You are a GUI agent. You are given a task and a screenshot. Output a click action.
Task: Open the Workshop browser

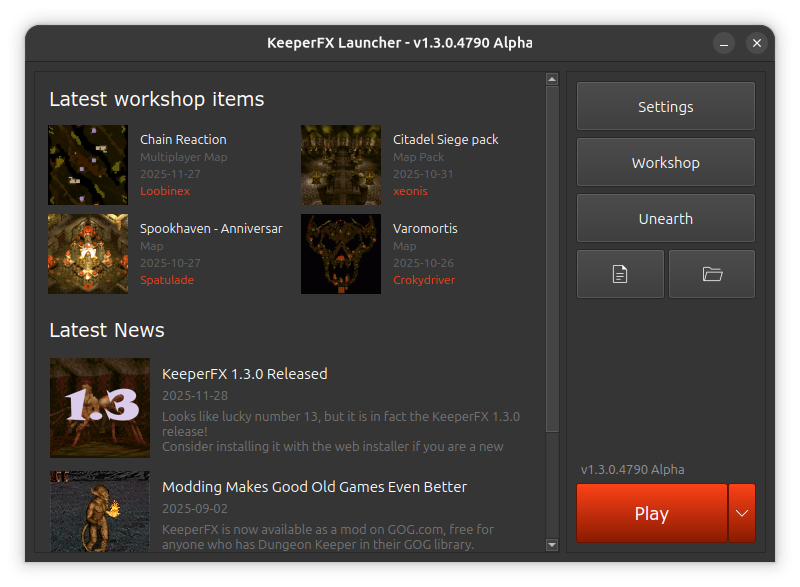[665, 163]
